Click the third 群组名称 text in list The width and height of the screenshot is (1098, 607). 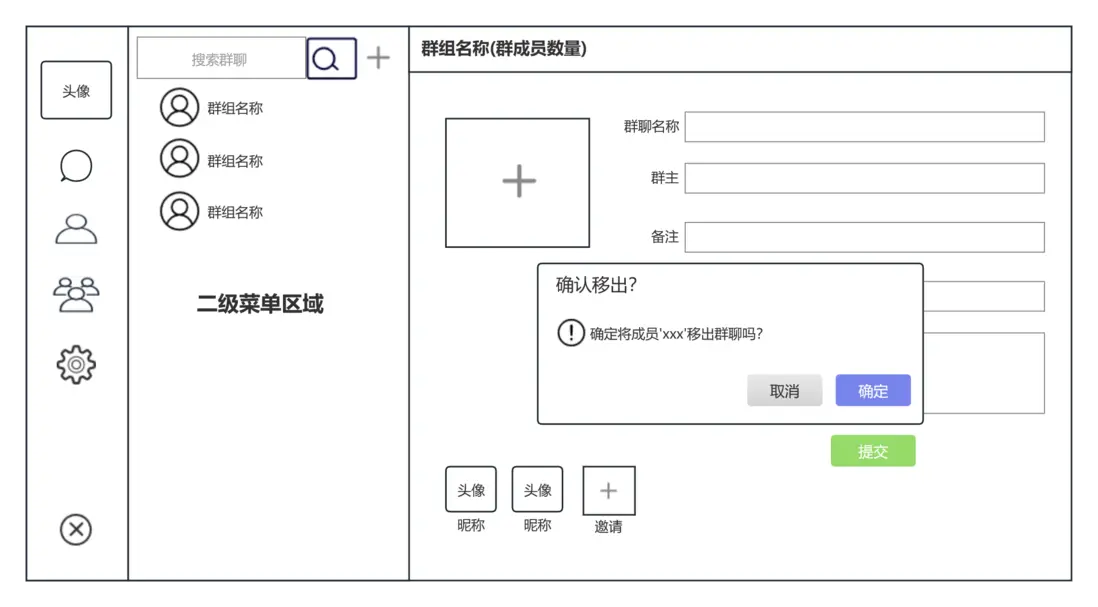pyautogui.click(x=235, y=212)
